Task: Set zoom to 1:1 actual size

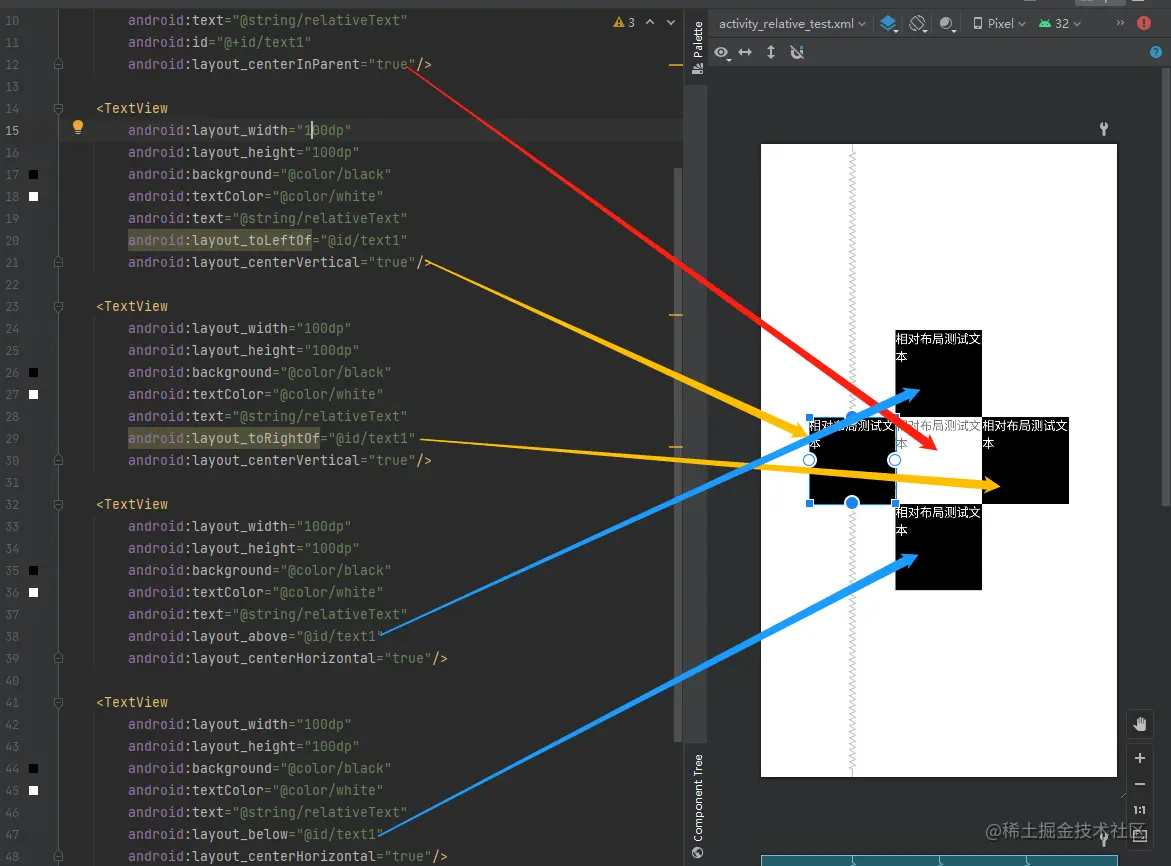Action: click(x=1140, y=810)
